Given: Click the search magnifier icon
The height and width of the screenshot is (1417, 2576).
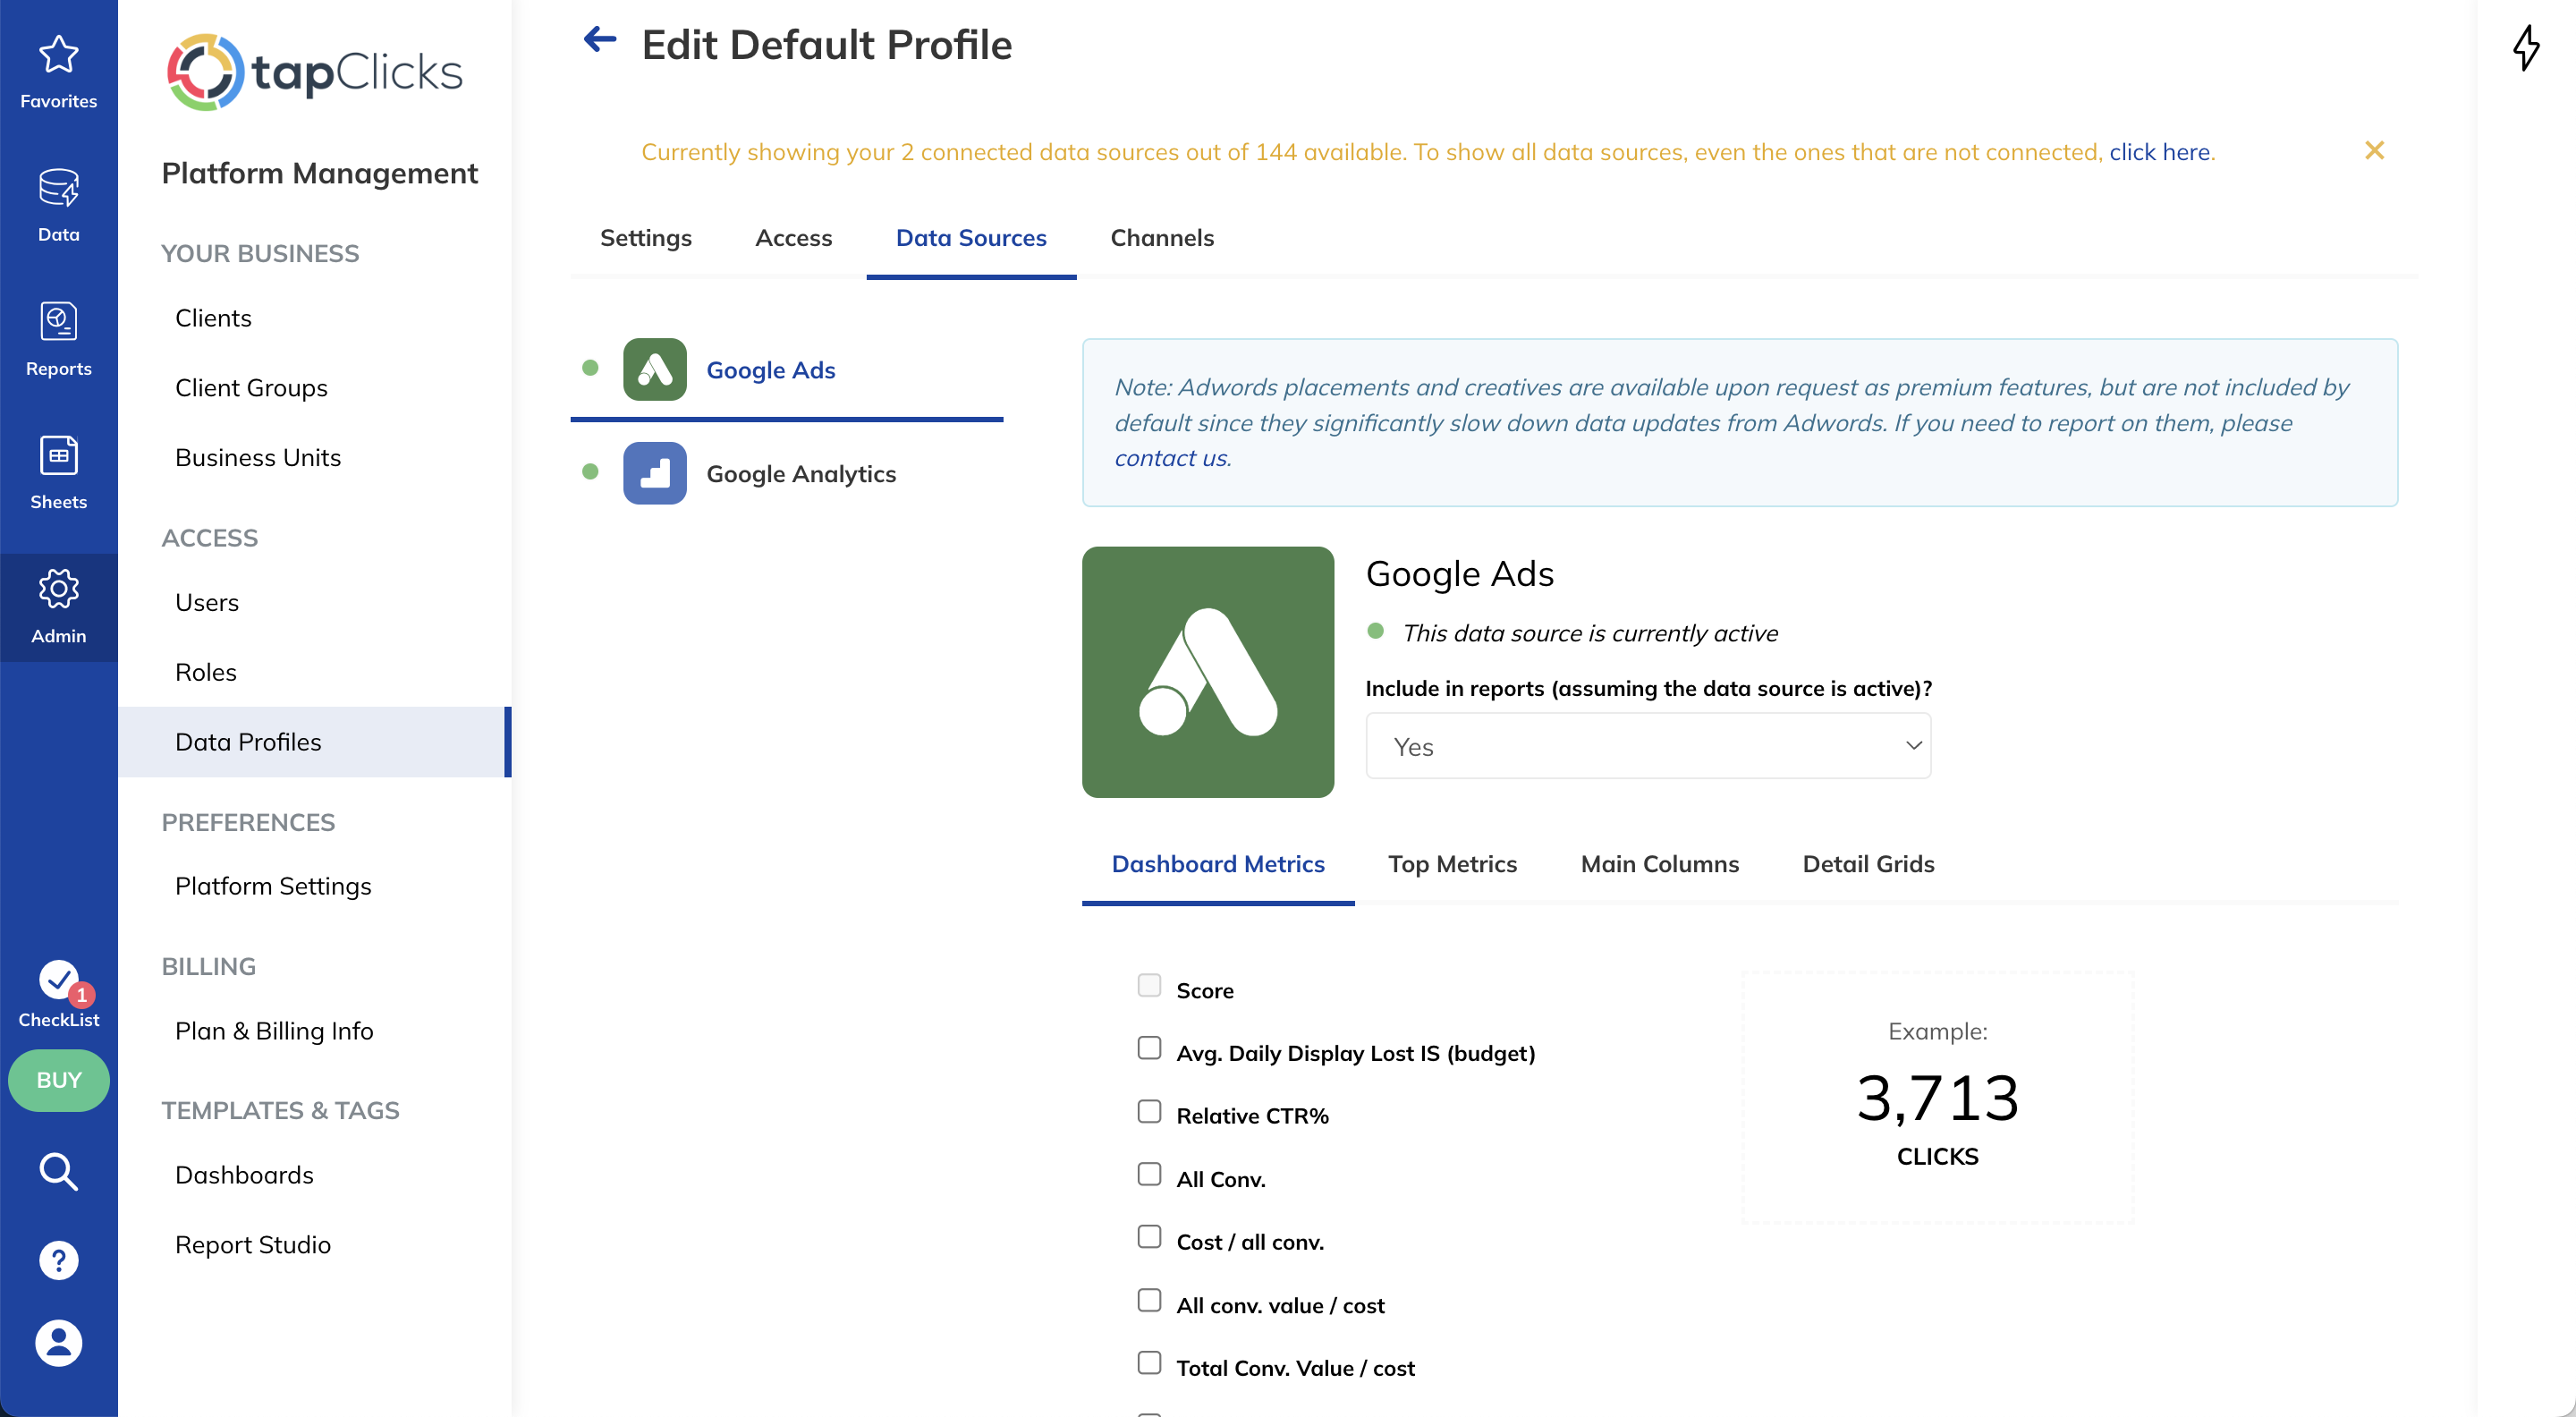Looking at the screenshot, I should (58, 1171).
